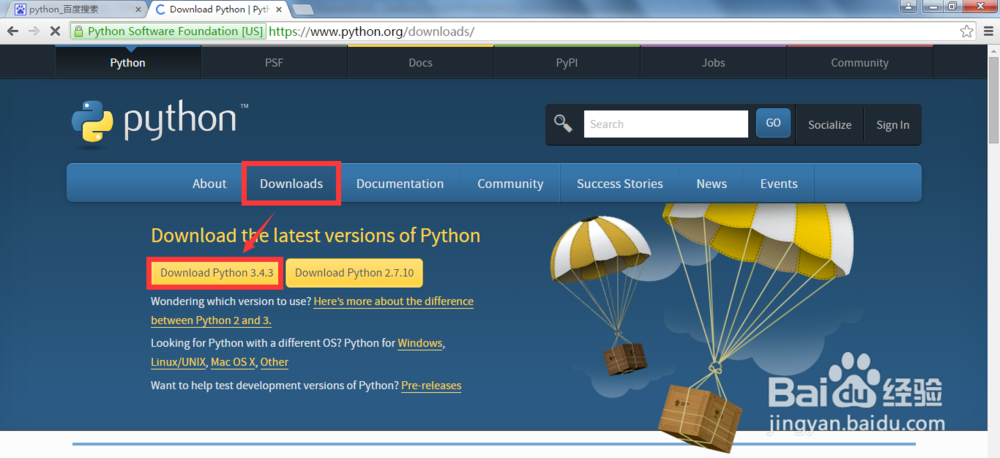
Task: Click the magnifying glass search icon
Action: [563, 123]
